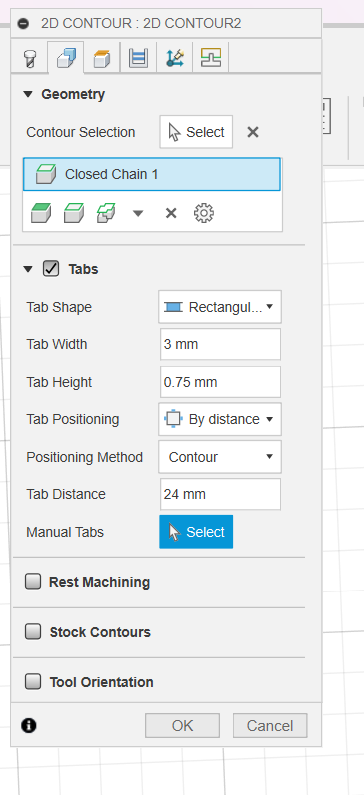Switch to the Heights tab icon
The width and height of the screenshot is (364, 795).
102,58
